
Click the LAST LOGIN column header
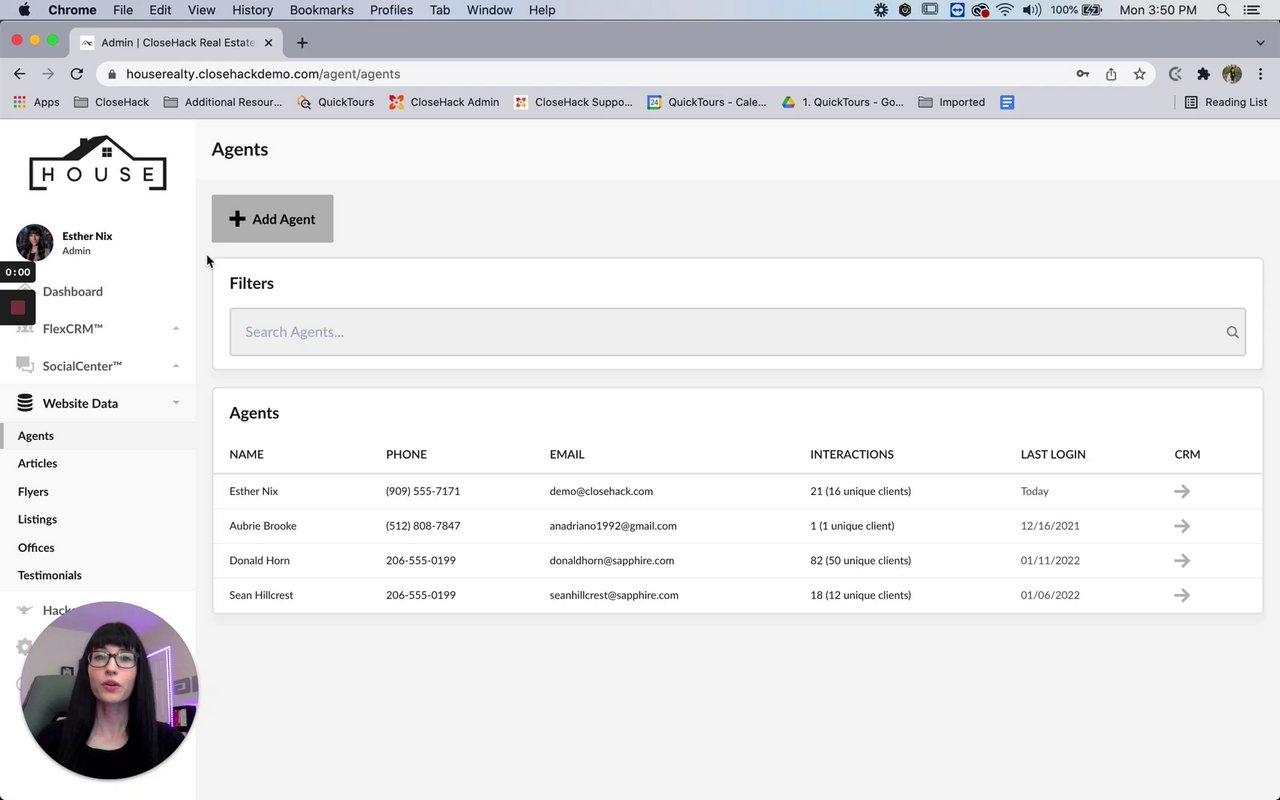(x=1053, y=454)
